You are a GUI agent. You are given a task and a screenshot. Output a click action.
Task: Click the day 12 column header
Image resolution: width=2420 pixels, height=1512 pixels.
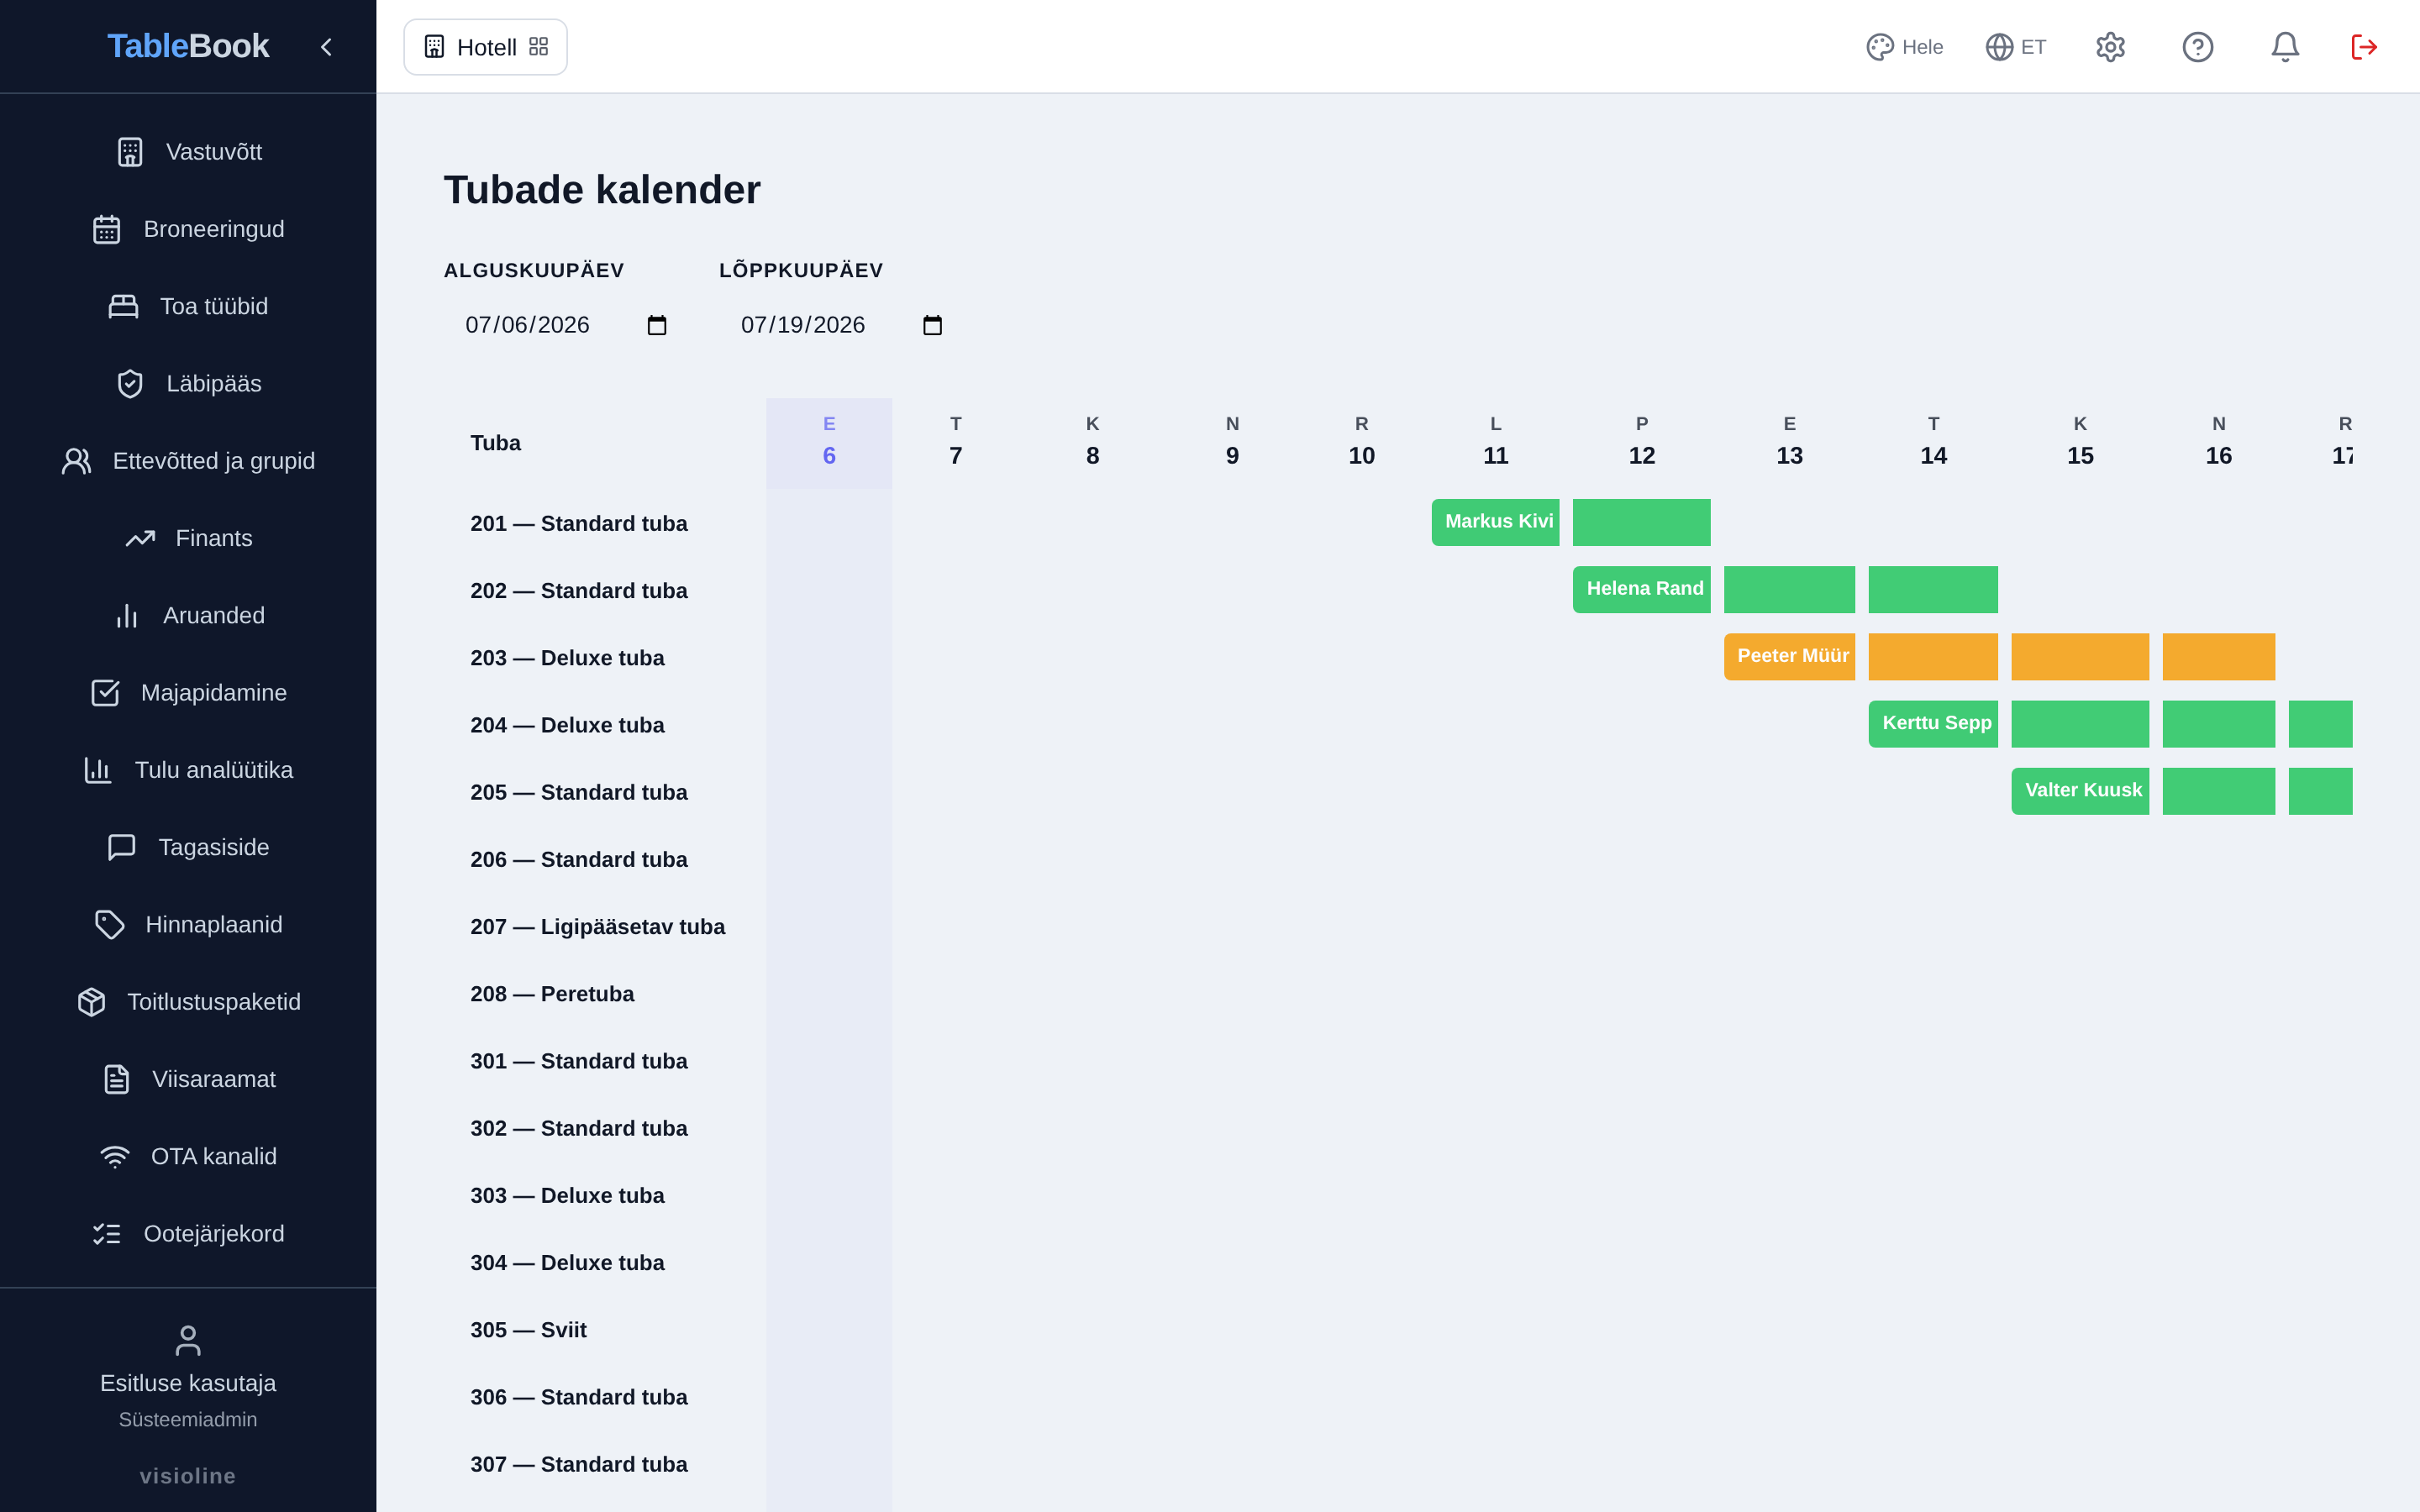click(x=1641, y=443)
